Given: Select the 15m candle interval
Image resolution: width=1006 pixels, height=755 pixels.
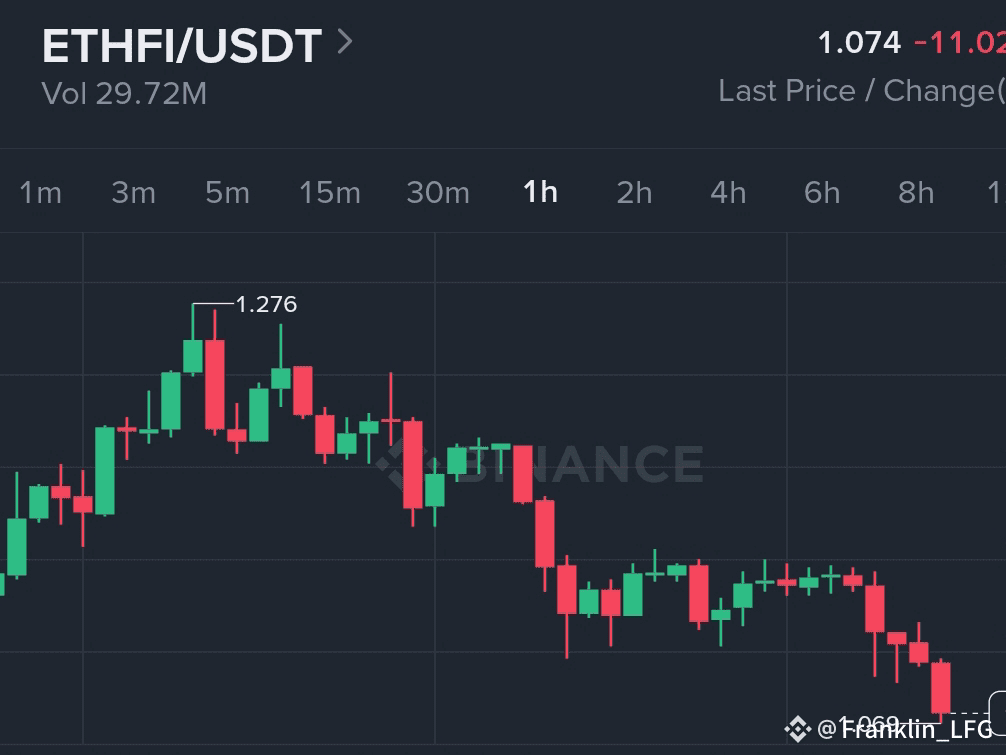Looking at the screenshot, I should 330,193.
